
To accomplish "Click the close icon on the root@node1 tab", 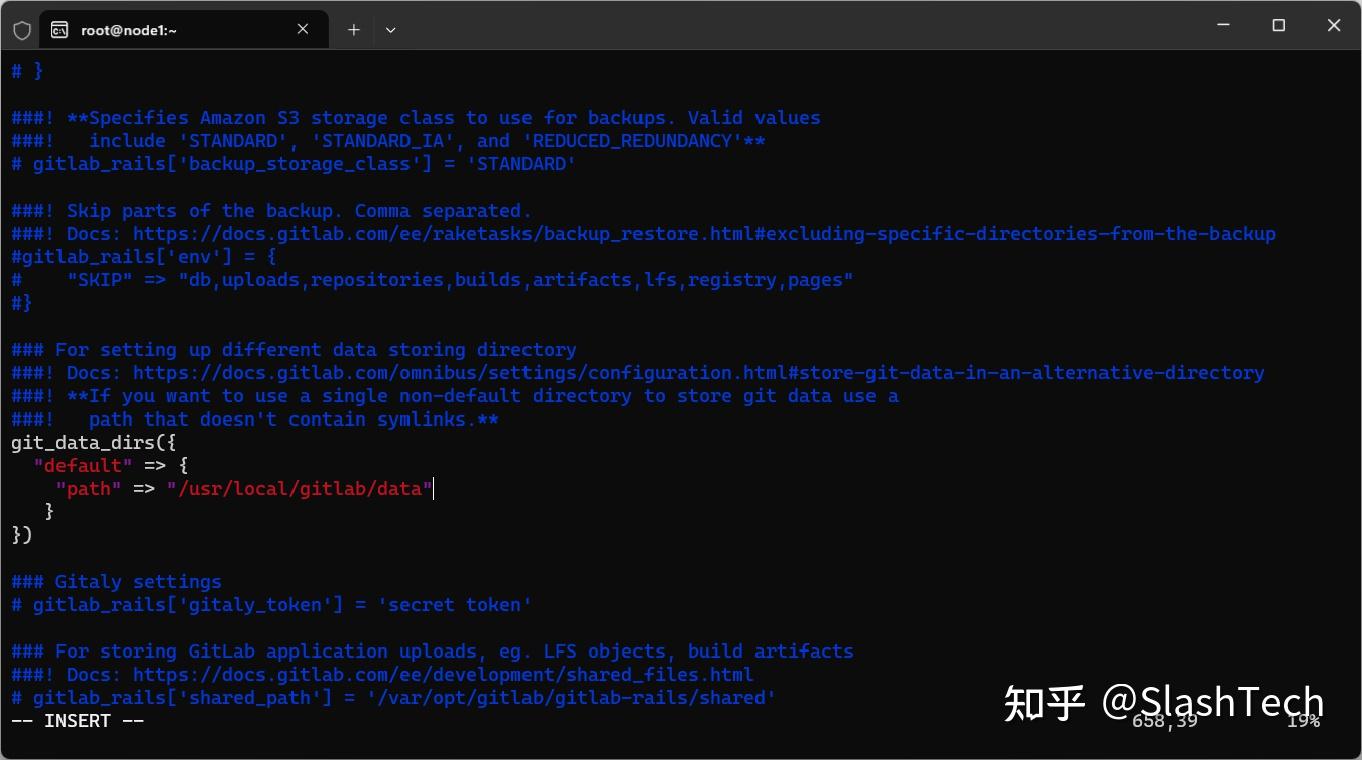I will [x=303, y=29].
